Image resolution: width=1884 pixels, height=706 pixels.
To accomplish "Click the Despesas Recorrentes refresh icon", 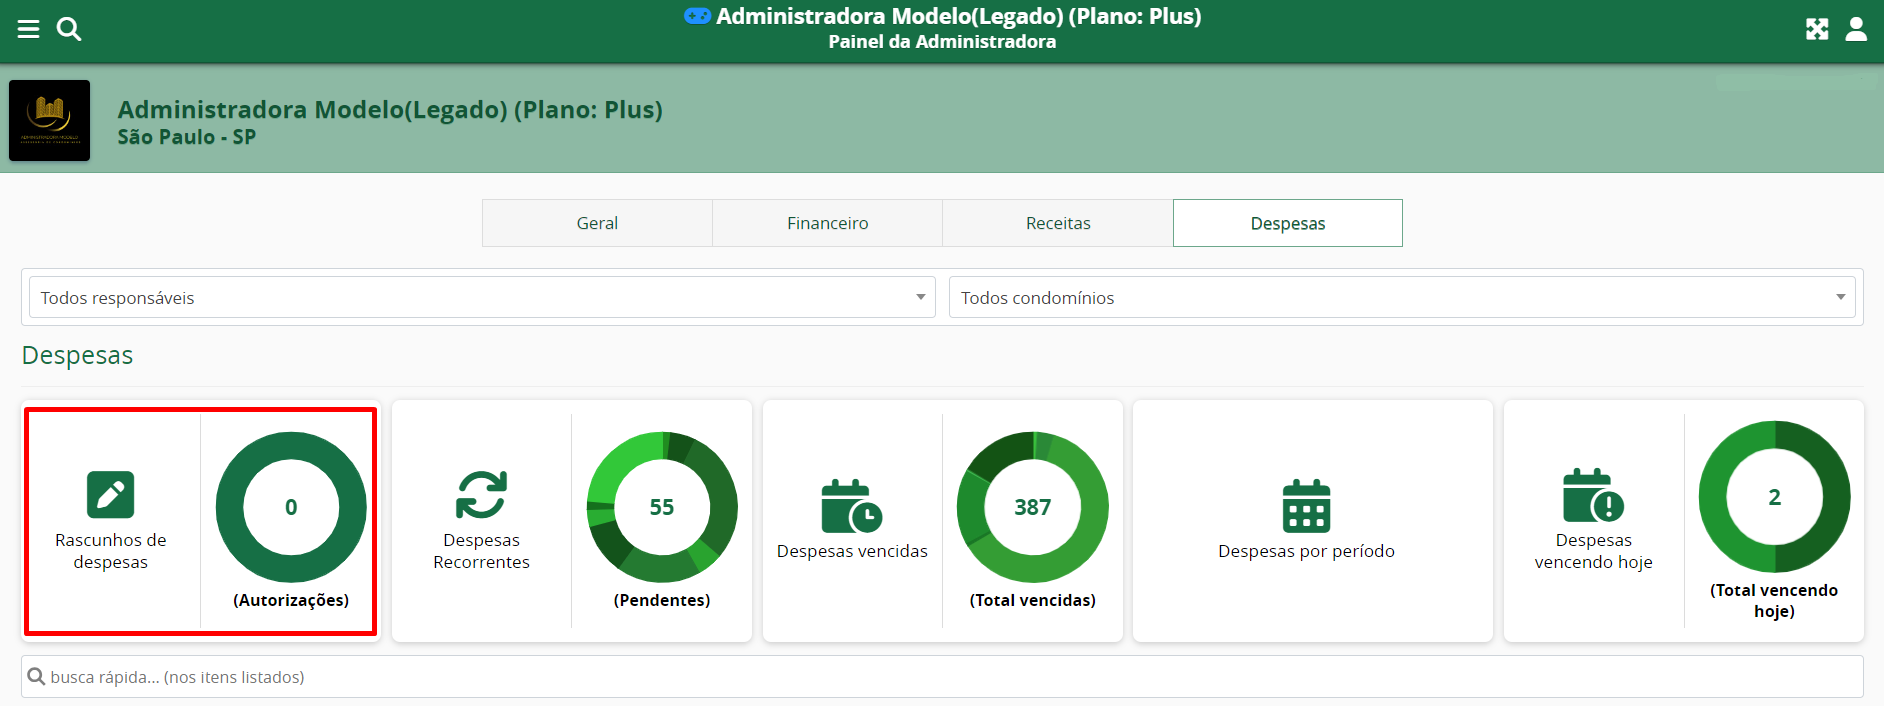I will (x=481, y=495).
